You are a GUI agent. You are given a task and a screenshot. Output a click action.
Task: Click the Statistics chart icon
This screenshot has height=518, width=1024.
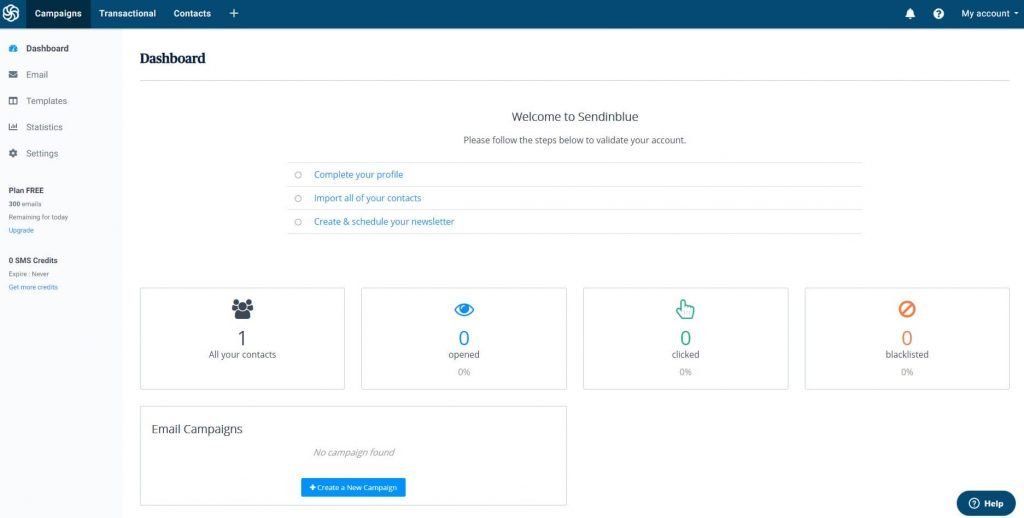click(x=13, y=127)
